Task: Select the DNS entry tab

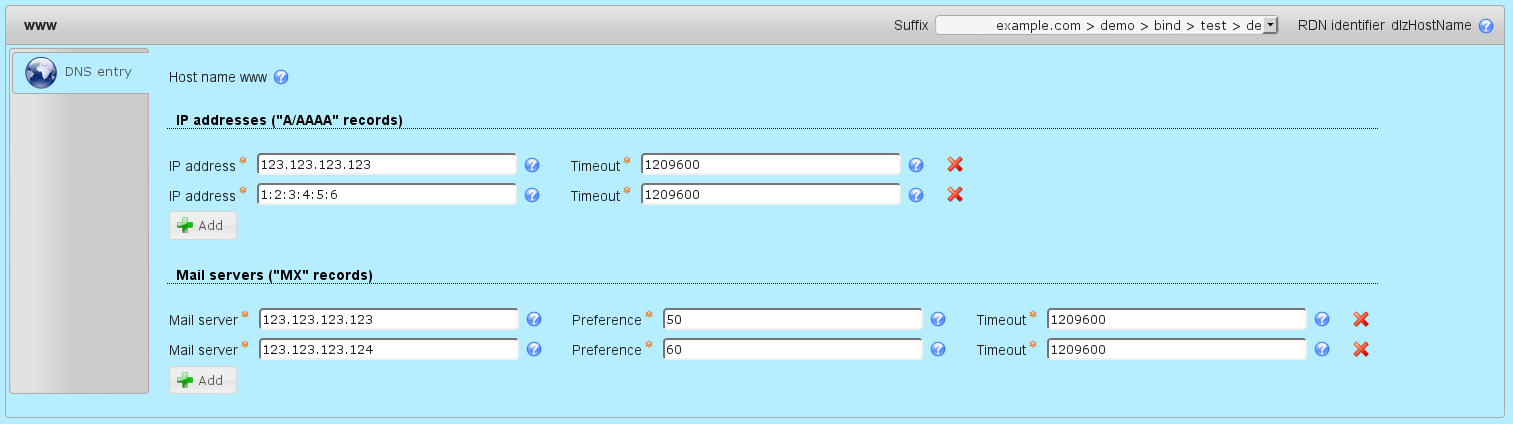Action: 81,72
